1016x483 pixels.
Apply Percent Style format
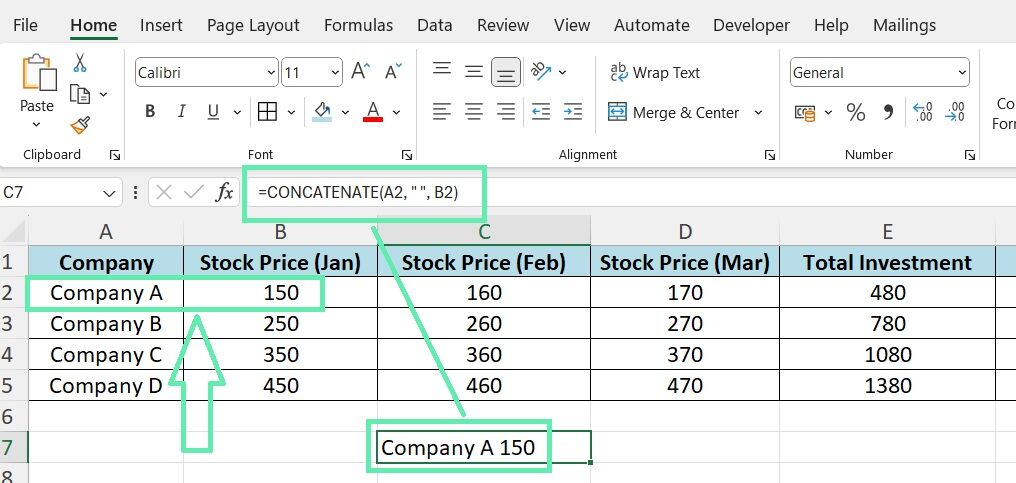click(x=855, y=112)
